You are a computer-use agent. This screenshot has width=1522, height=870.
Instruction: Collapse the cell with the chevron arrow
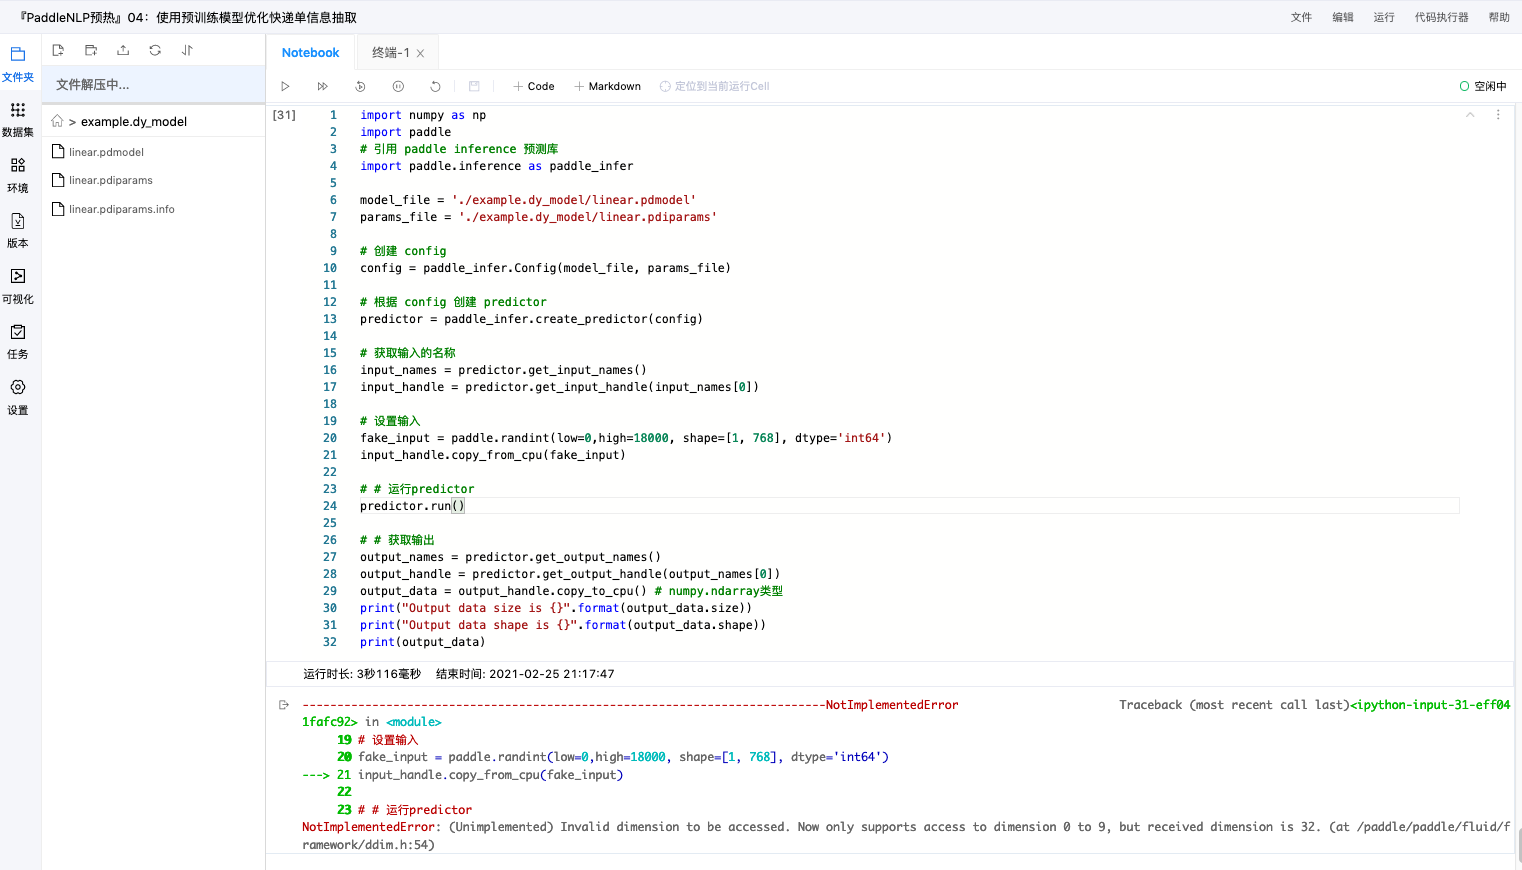(1469, 115)
